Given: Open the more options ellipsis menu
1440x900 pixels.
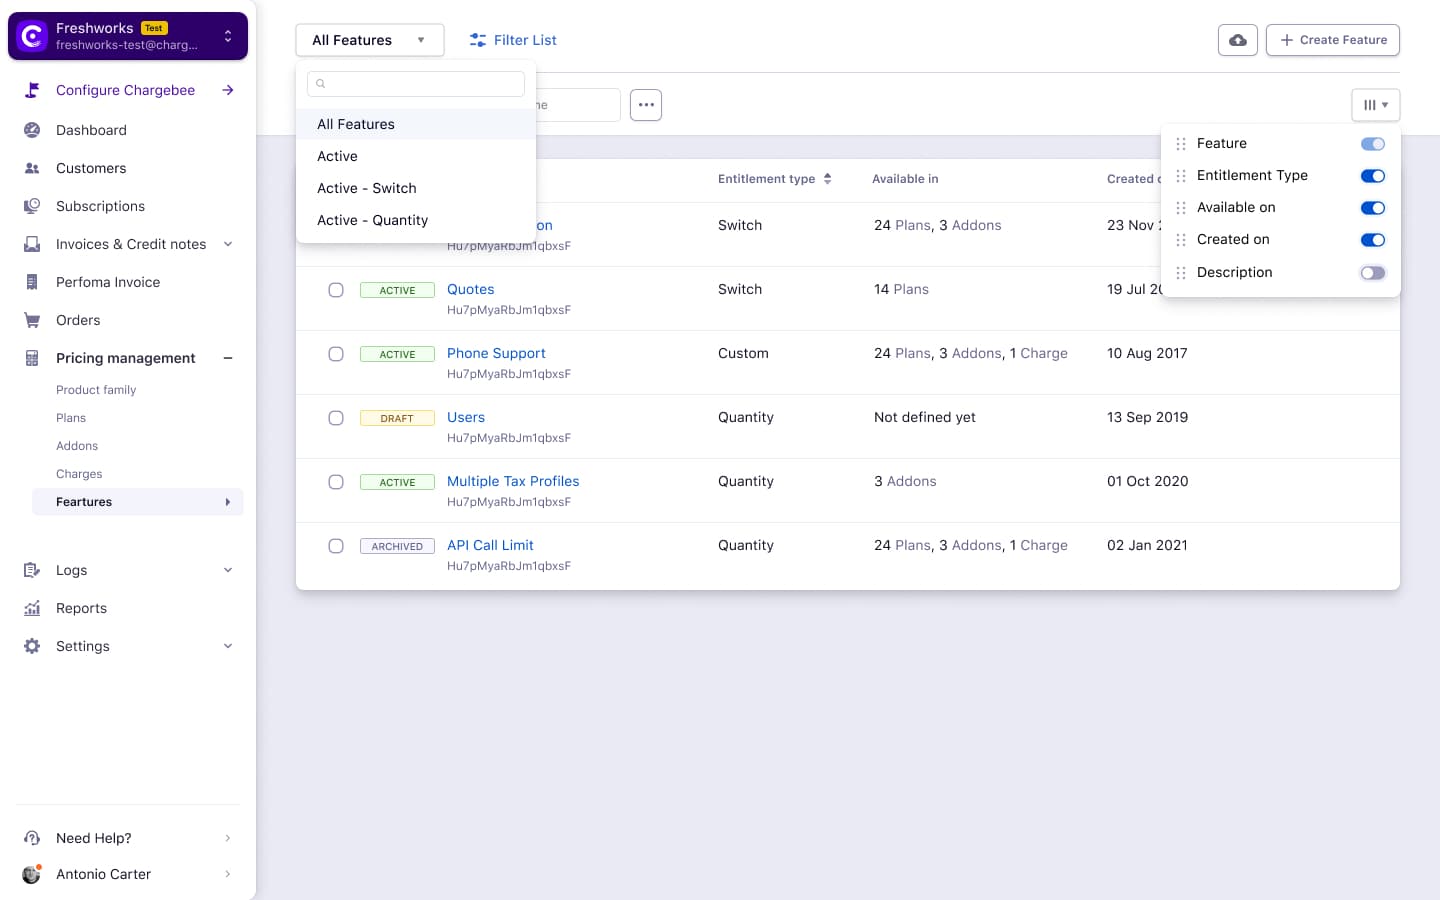Looking at the screenshot, I should click(646, 104).
